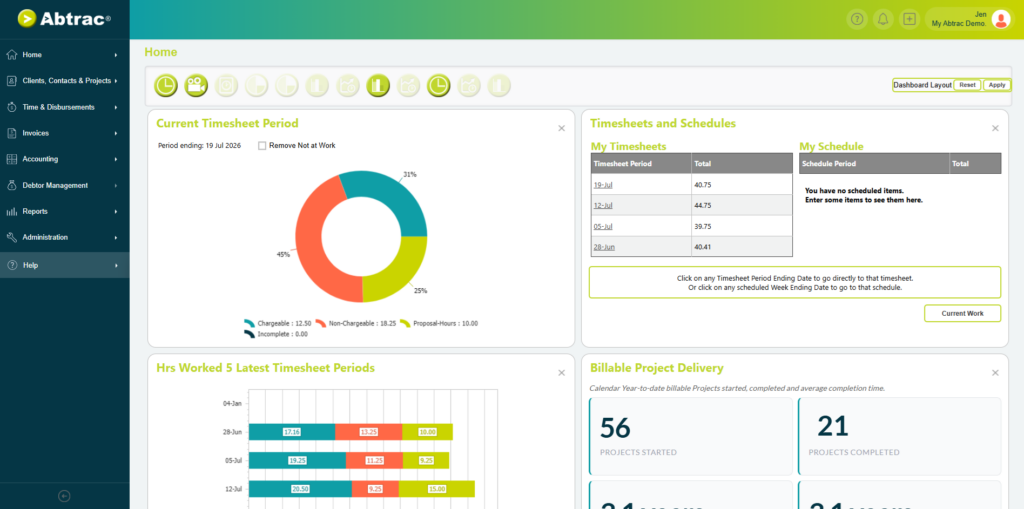Open the 05-Jul timesheet link
This screenshot has height=509, width=1024.
coord(603,226)
